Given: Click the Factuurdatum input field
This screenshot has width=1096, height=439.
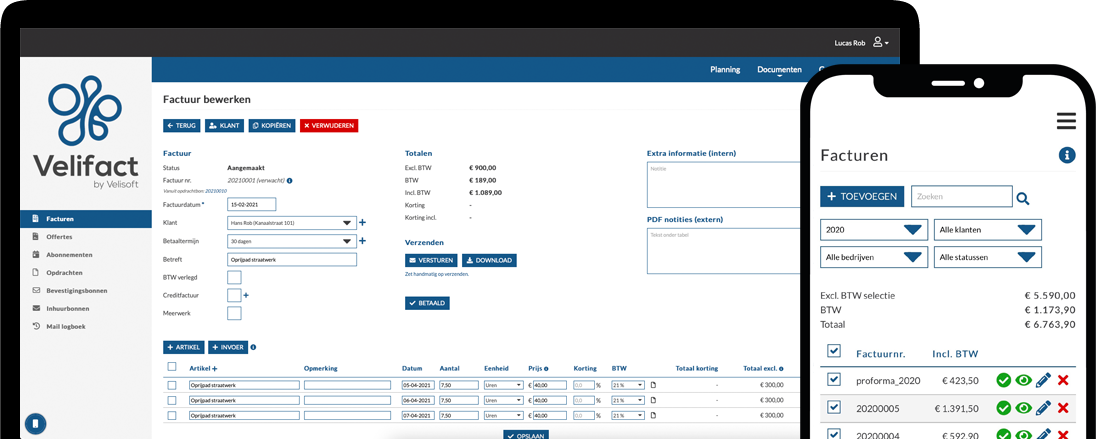Looking at the screenshot, I should coord(252,204).
